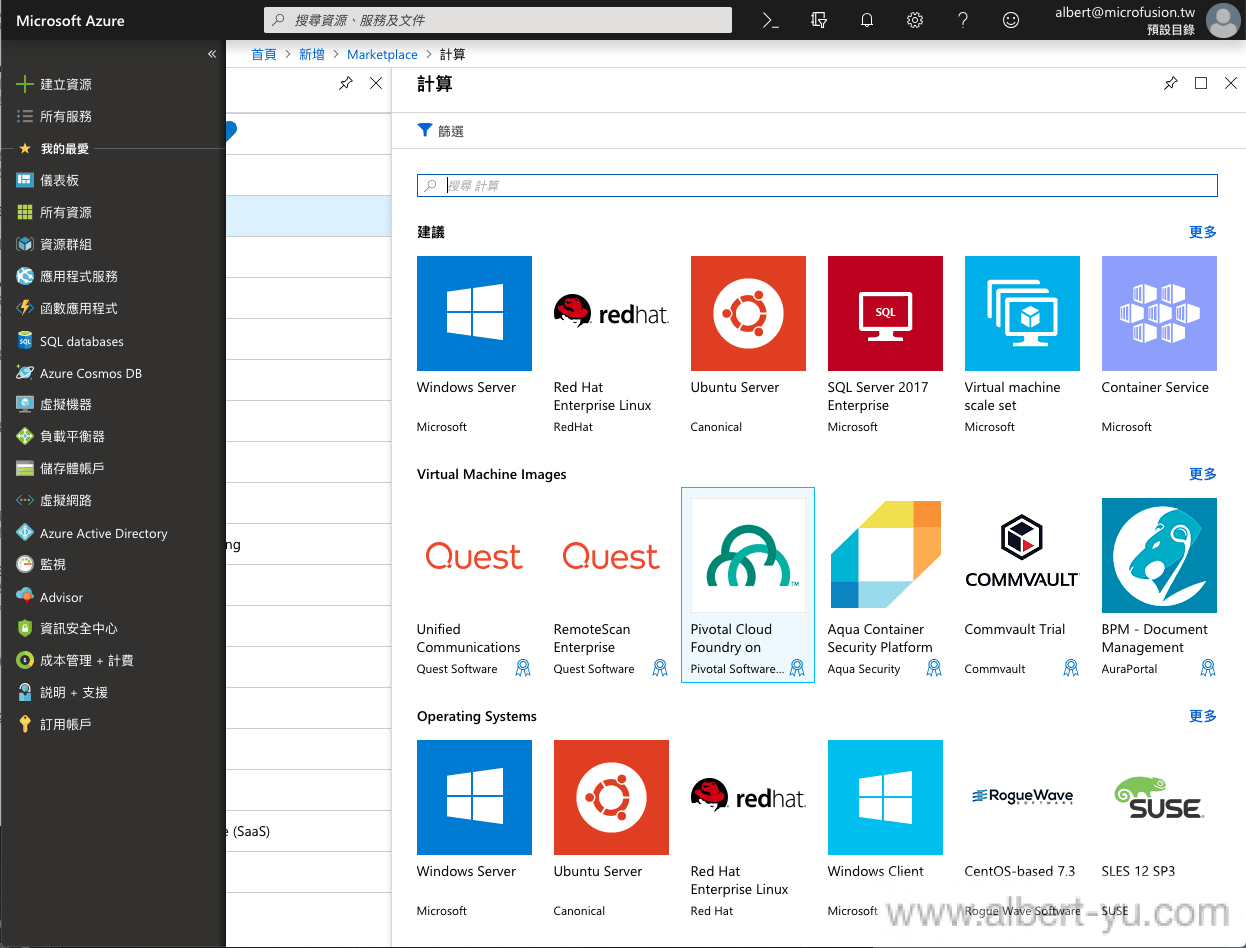Go to 新增 in the breadcrumb
The width and height of the screenshot is (1246, 948).
click(x=312, y=55)
